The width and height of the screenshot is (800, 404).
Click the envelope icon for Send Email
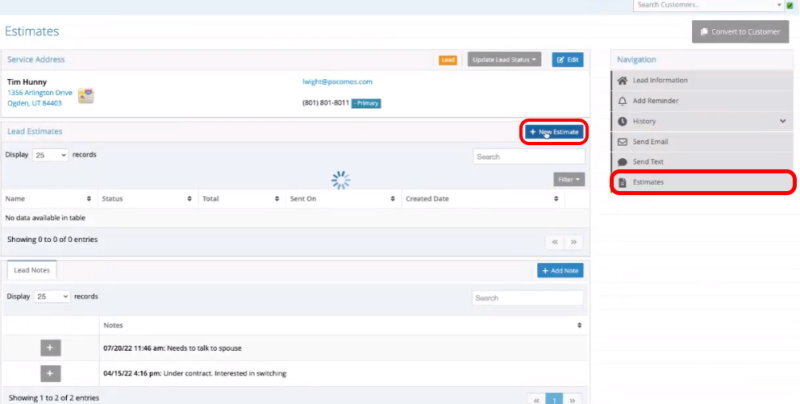pyautogui.click(x=623, y=142)
